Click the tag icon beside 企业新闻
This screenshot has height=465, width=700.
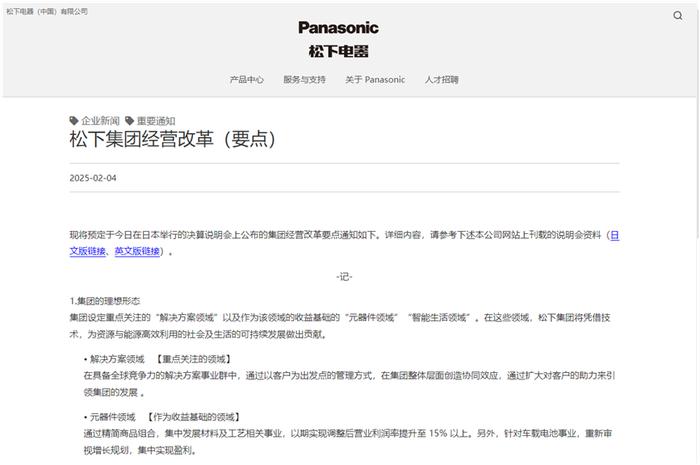click(x=74, y=120)
